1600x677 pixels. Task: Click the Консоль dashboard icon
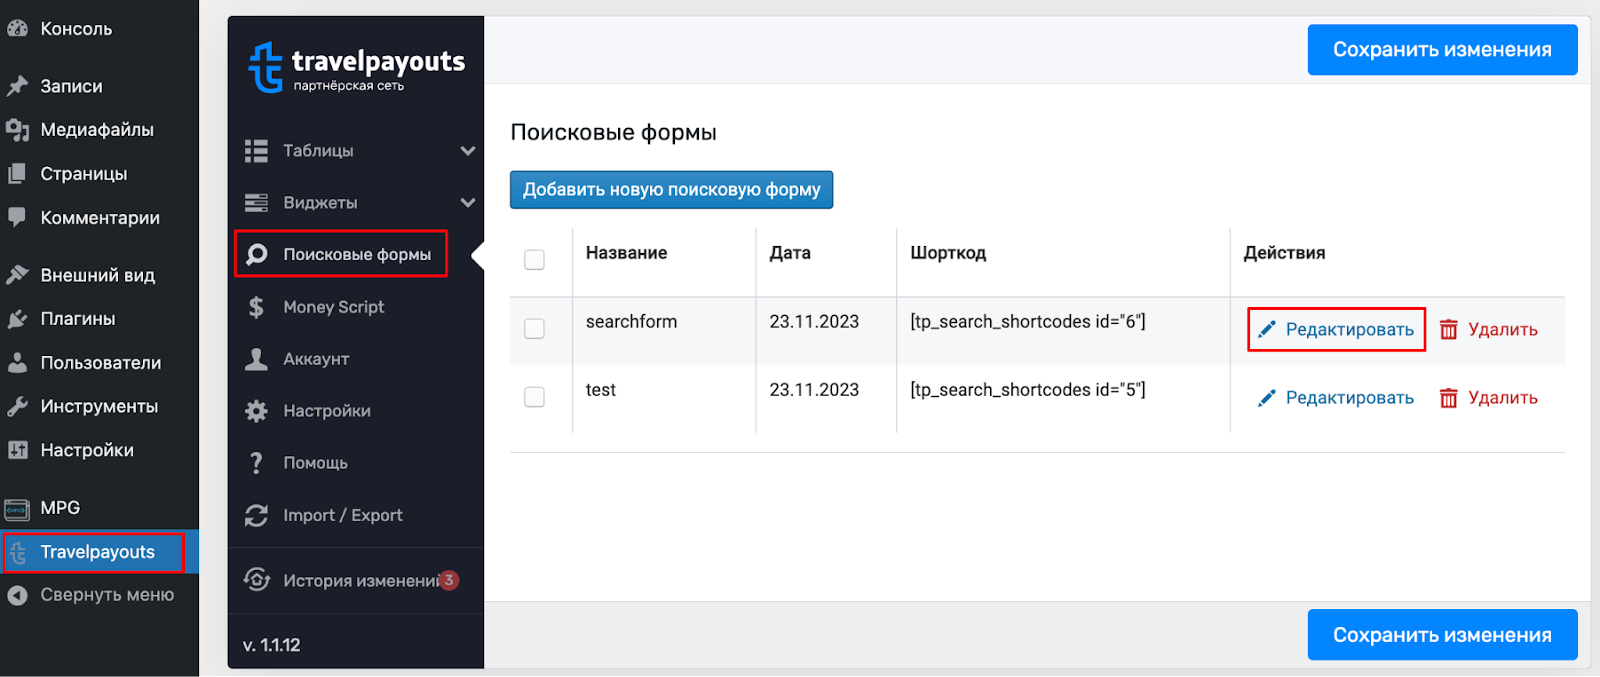click(x=17, y=29)
